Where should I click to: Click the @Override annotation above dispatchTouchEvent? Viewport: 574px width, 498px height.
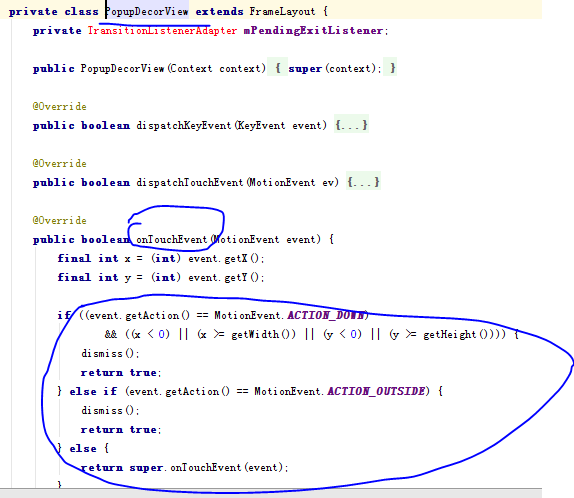59,163
